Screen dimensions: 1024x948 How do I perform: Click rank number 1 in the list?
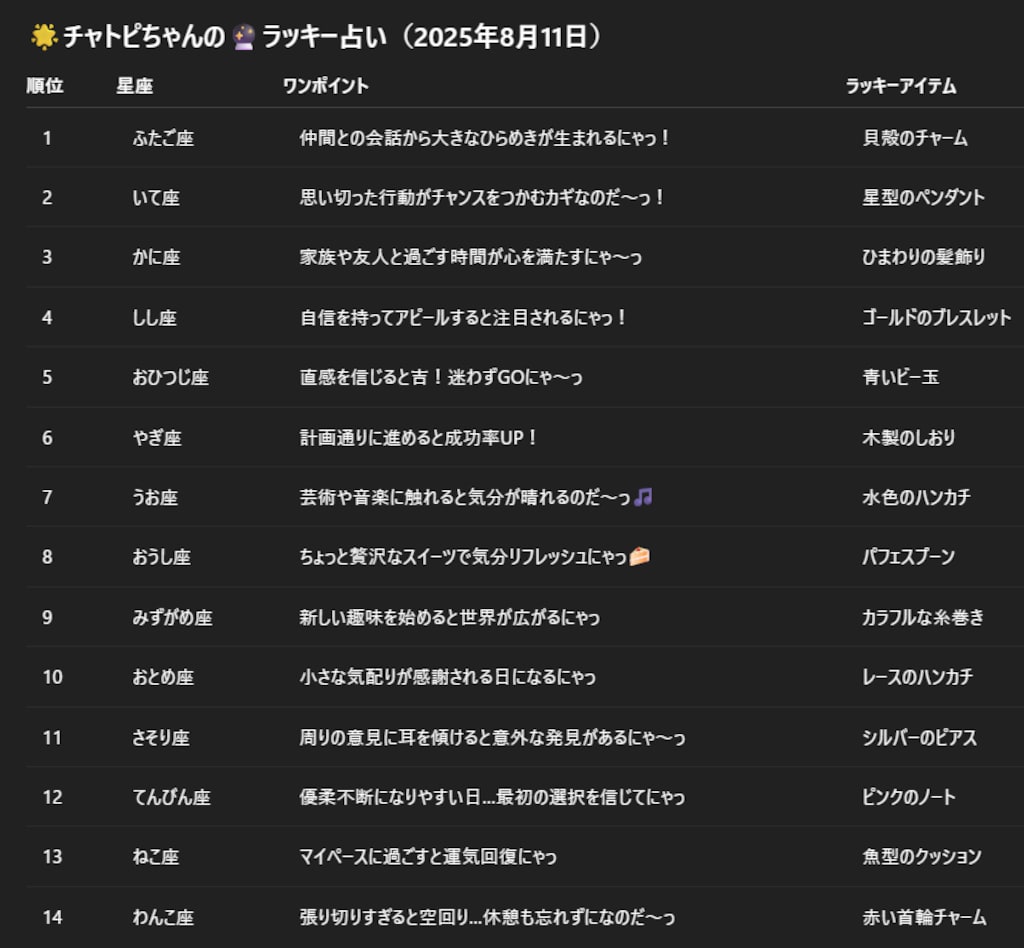coord(46,137)
